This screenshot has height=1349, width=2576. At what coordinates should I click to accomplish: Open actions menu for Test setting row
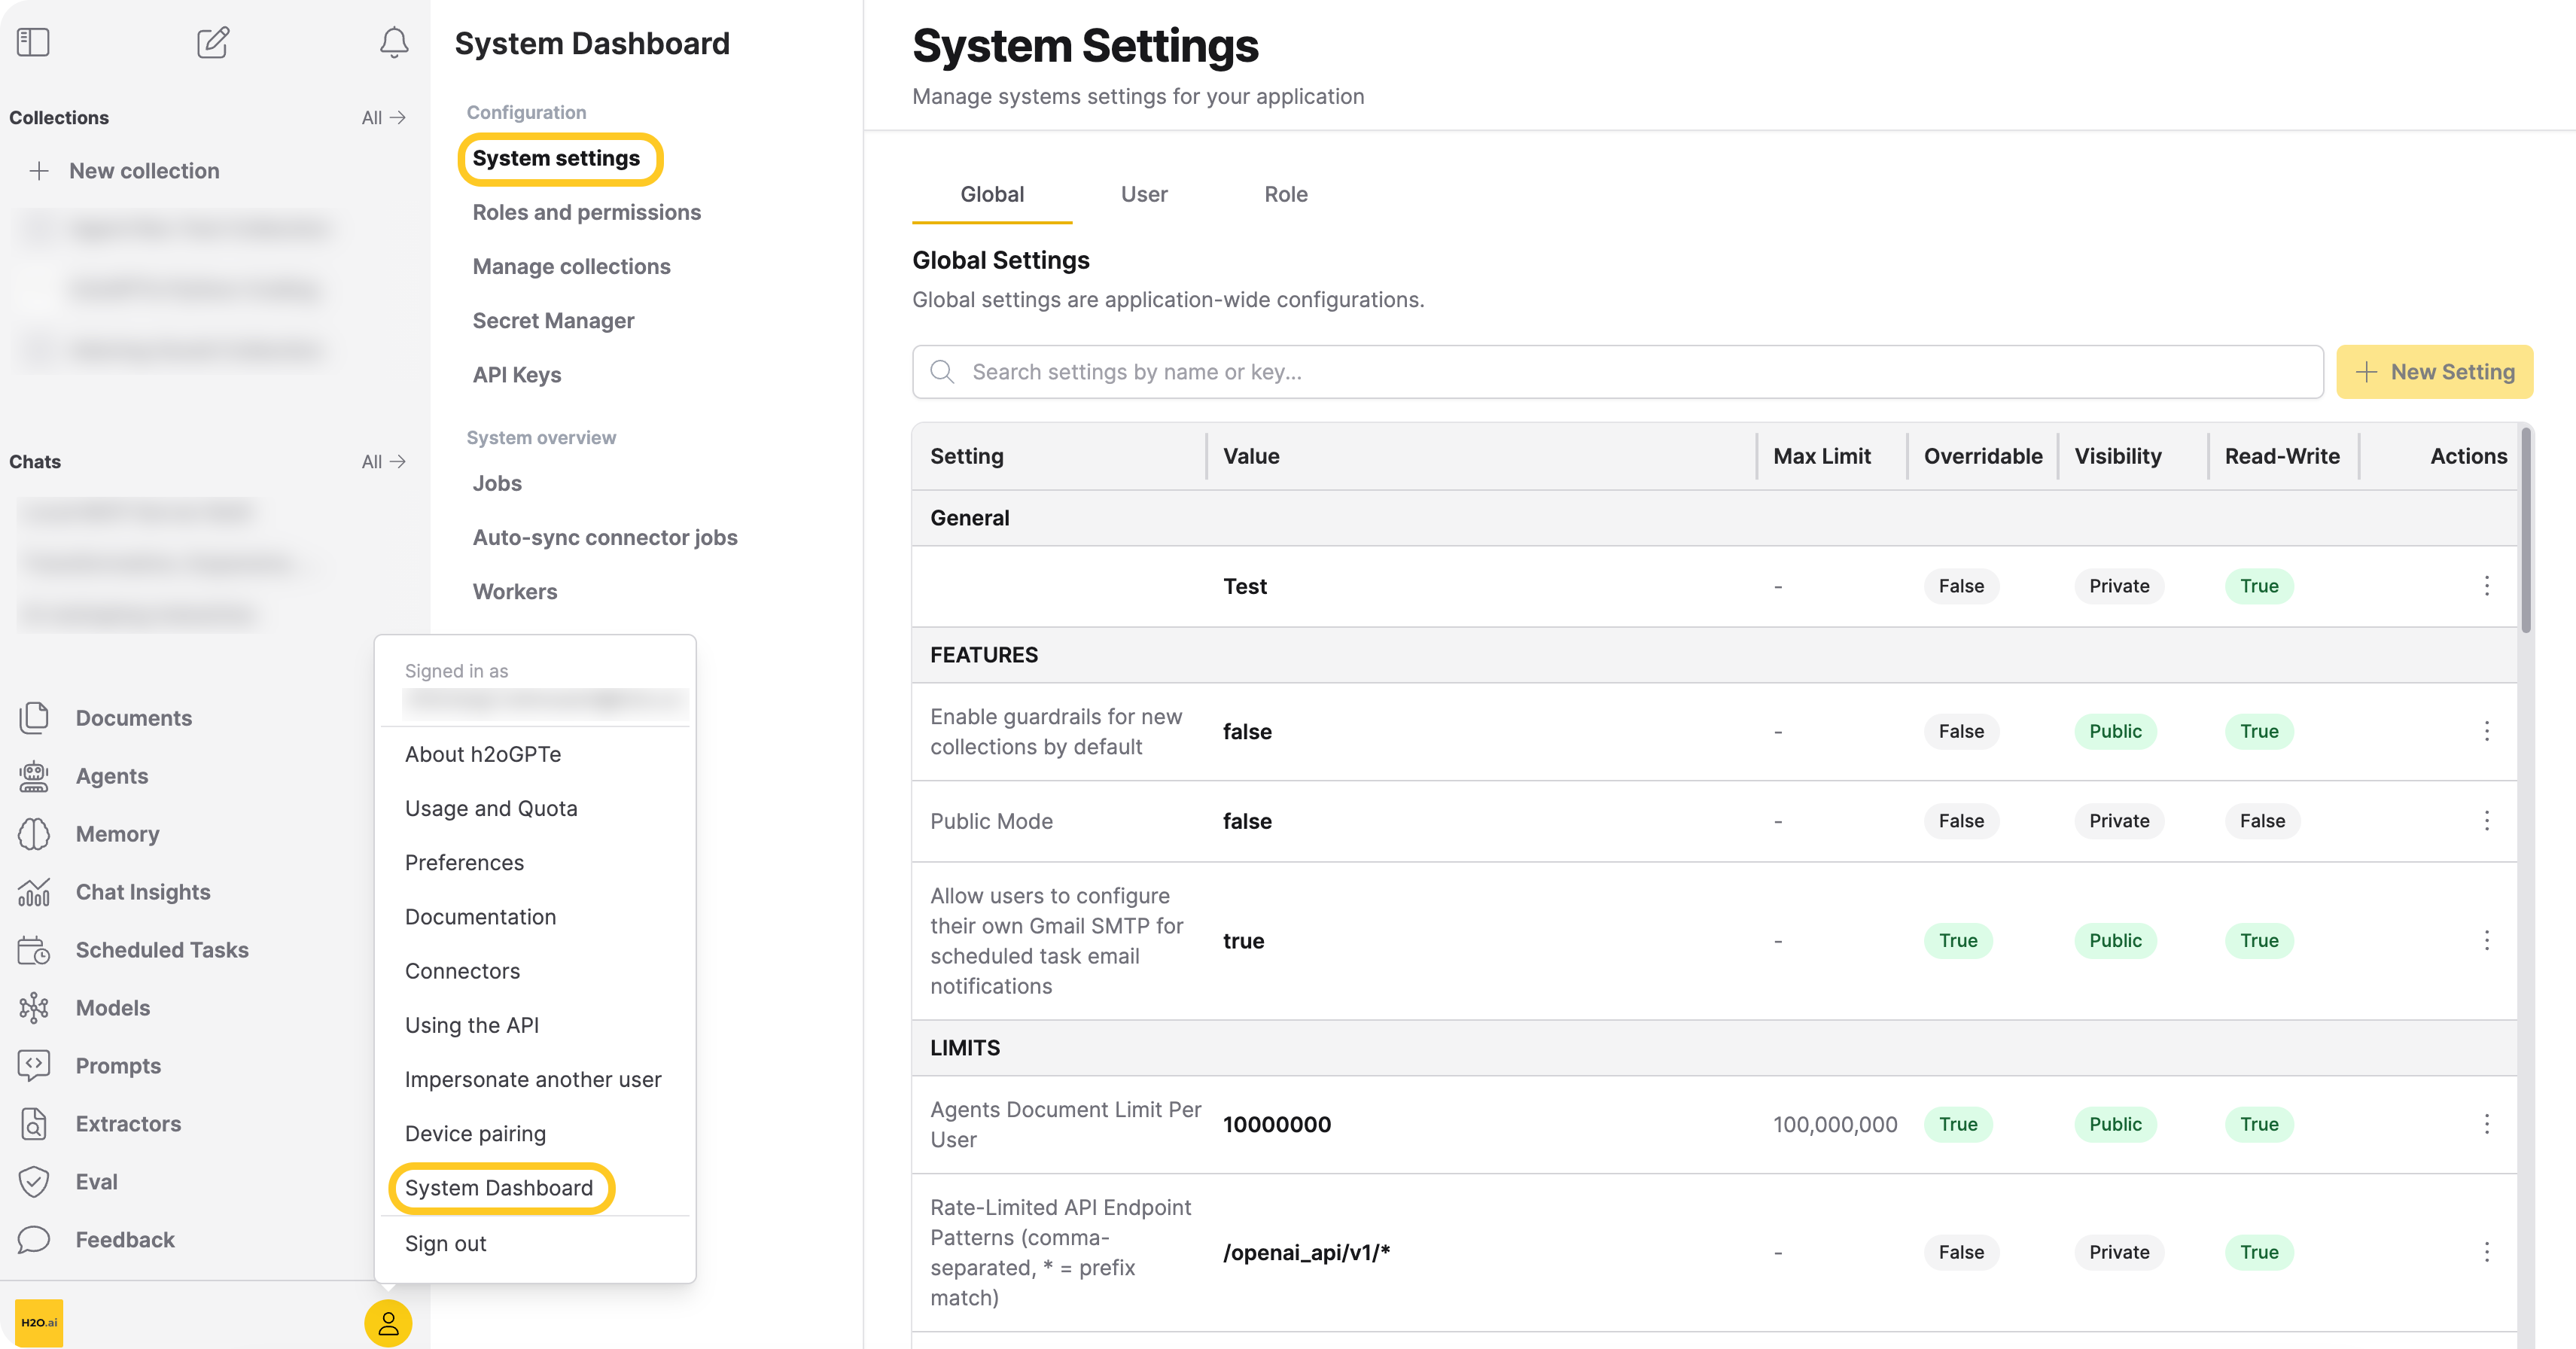coord(2487,586)
